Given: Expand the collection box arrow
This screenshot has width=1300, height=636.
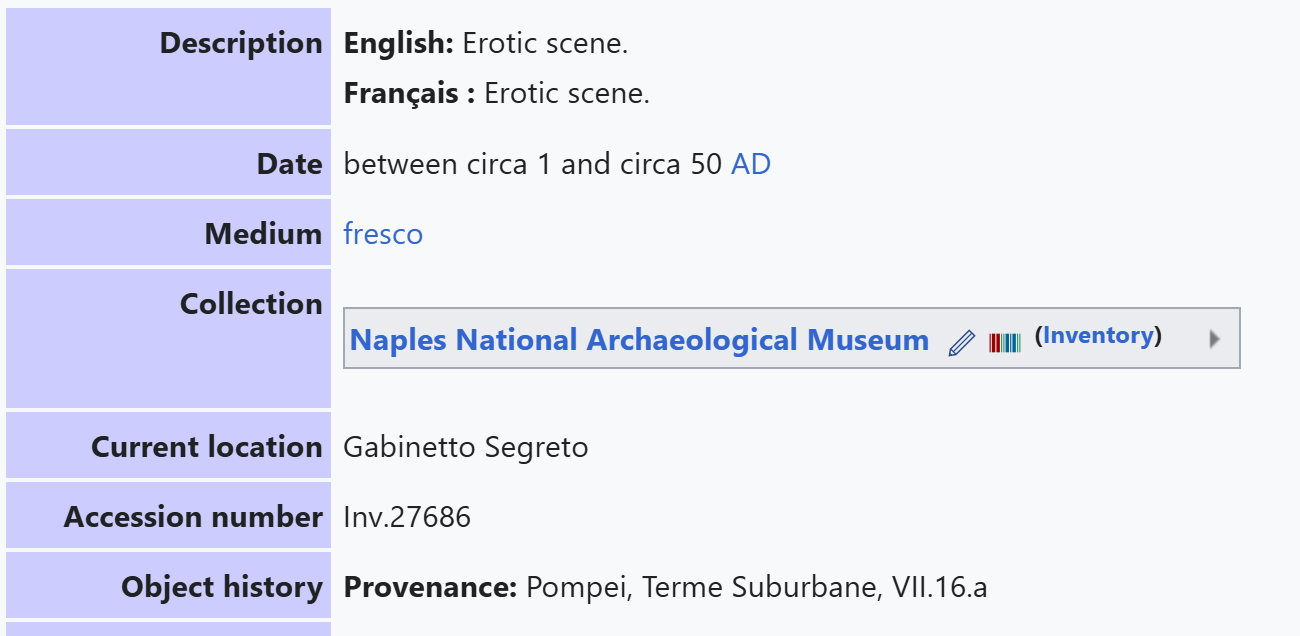Looking at the screenshot, I should click(x=1214, y=339).
